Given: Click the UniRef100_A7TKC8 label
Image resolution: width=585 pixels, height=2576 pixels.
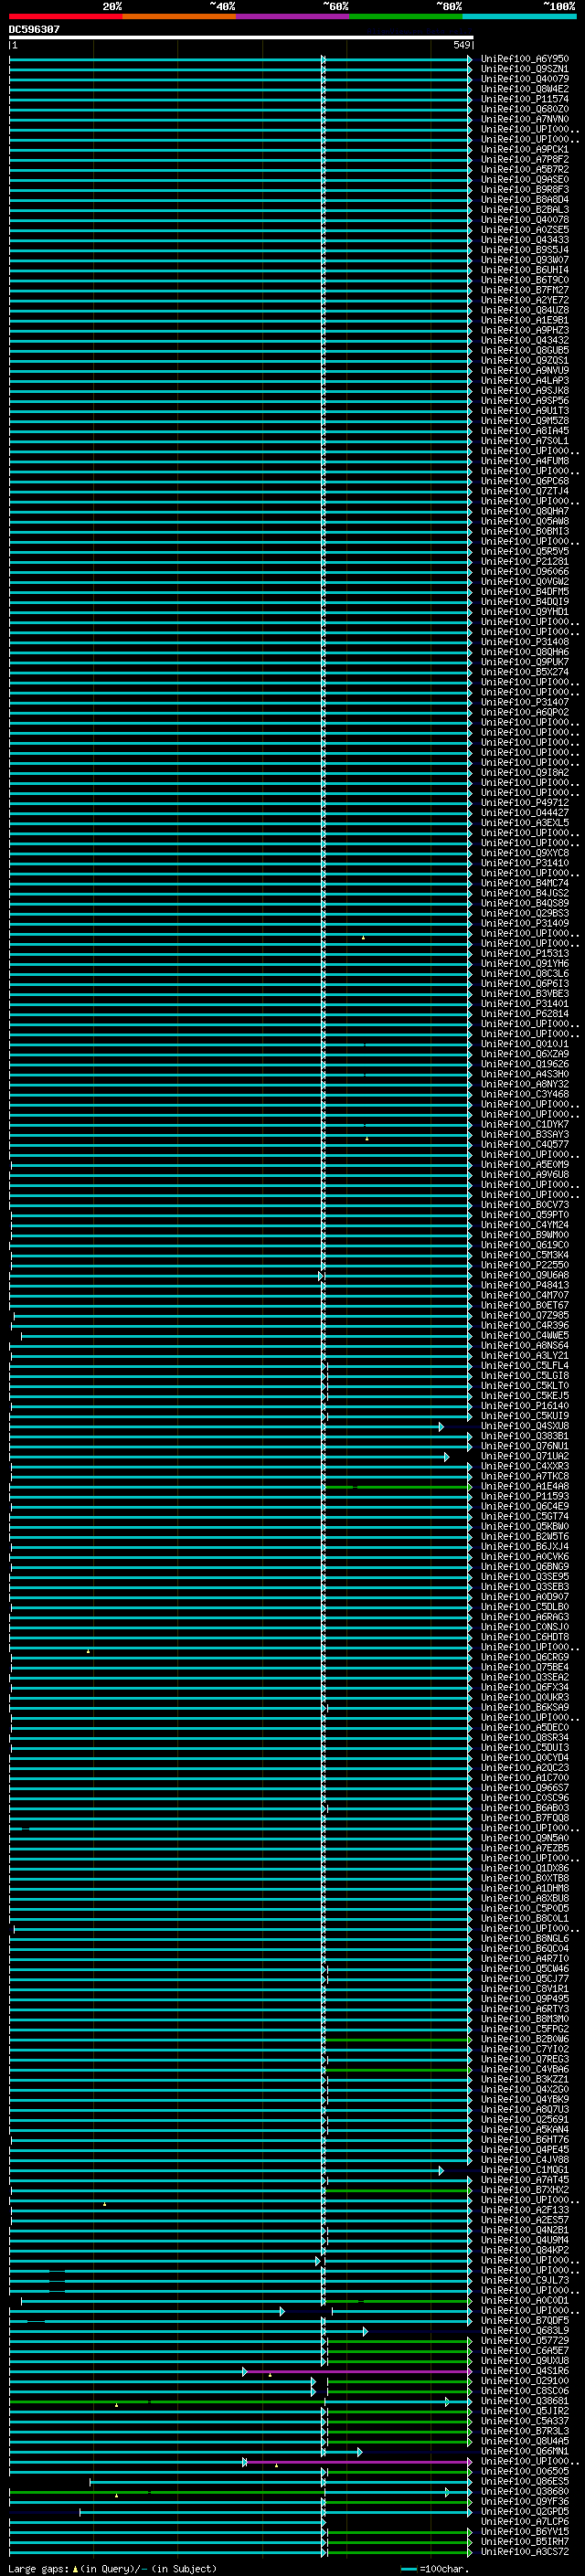Looking at the screenshot, I should 525,1476.
